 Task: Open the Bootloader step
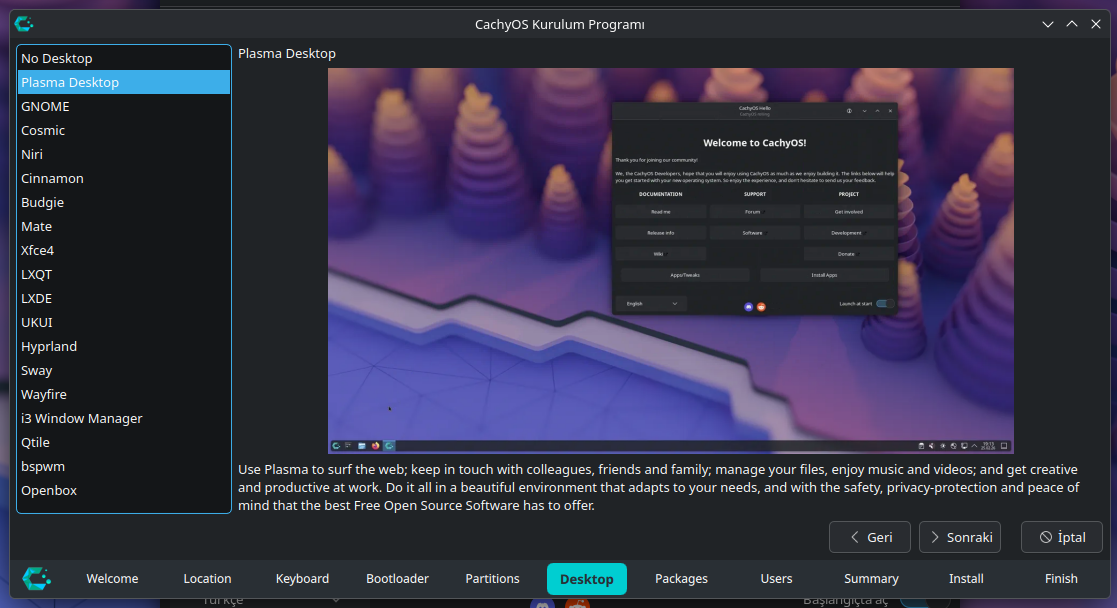coord(398,579)
